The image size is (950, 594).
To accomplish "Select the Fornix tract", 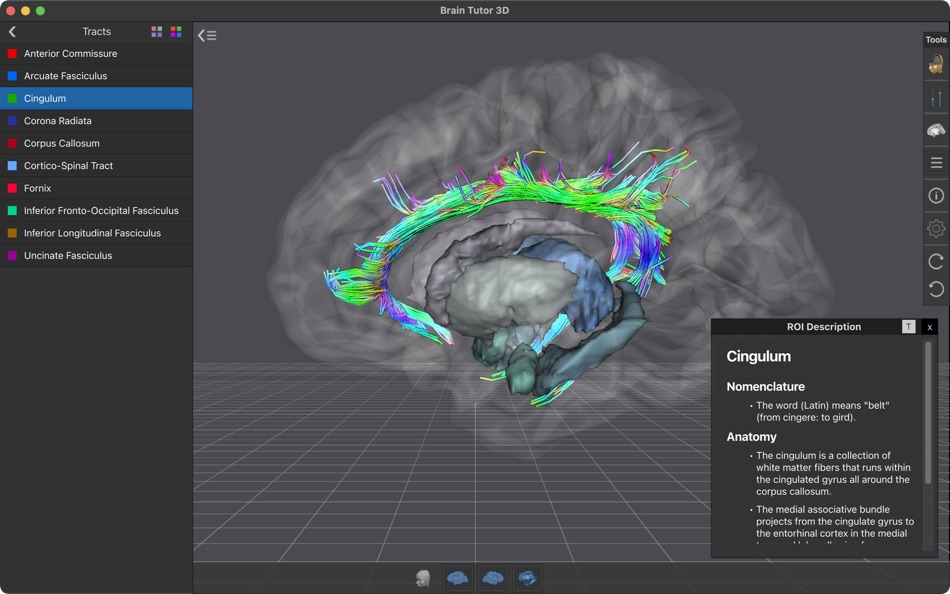I will click(x=96, y=189).
